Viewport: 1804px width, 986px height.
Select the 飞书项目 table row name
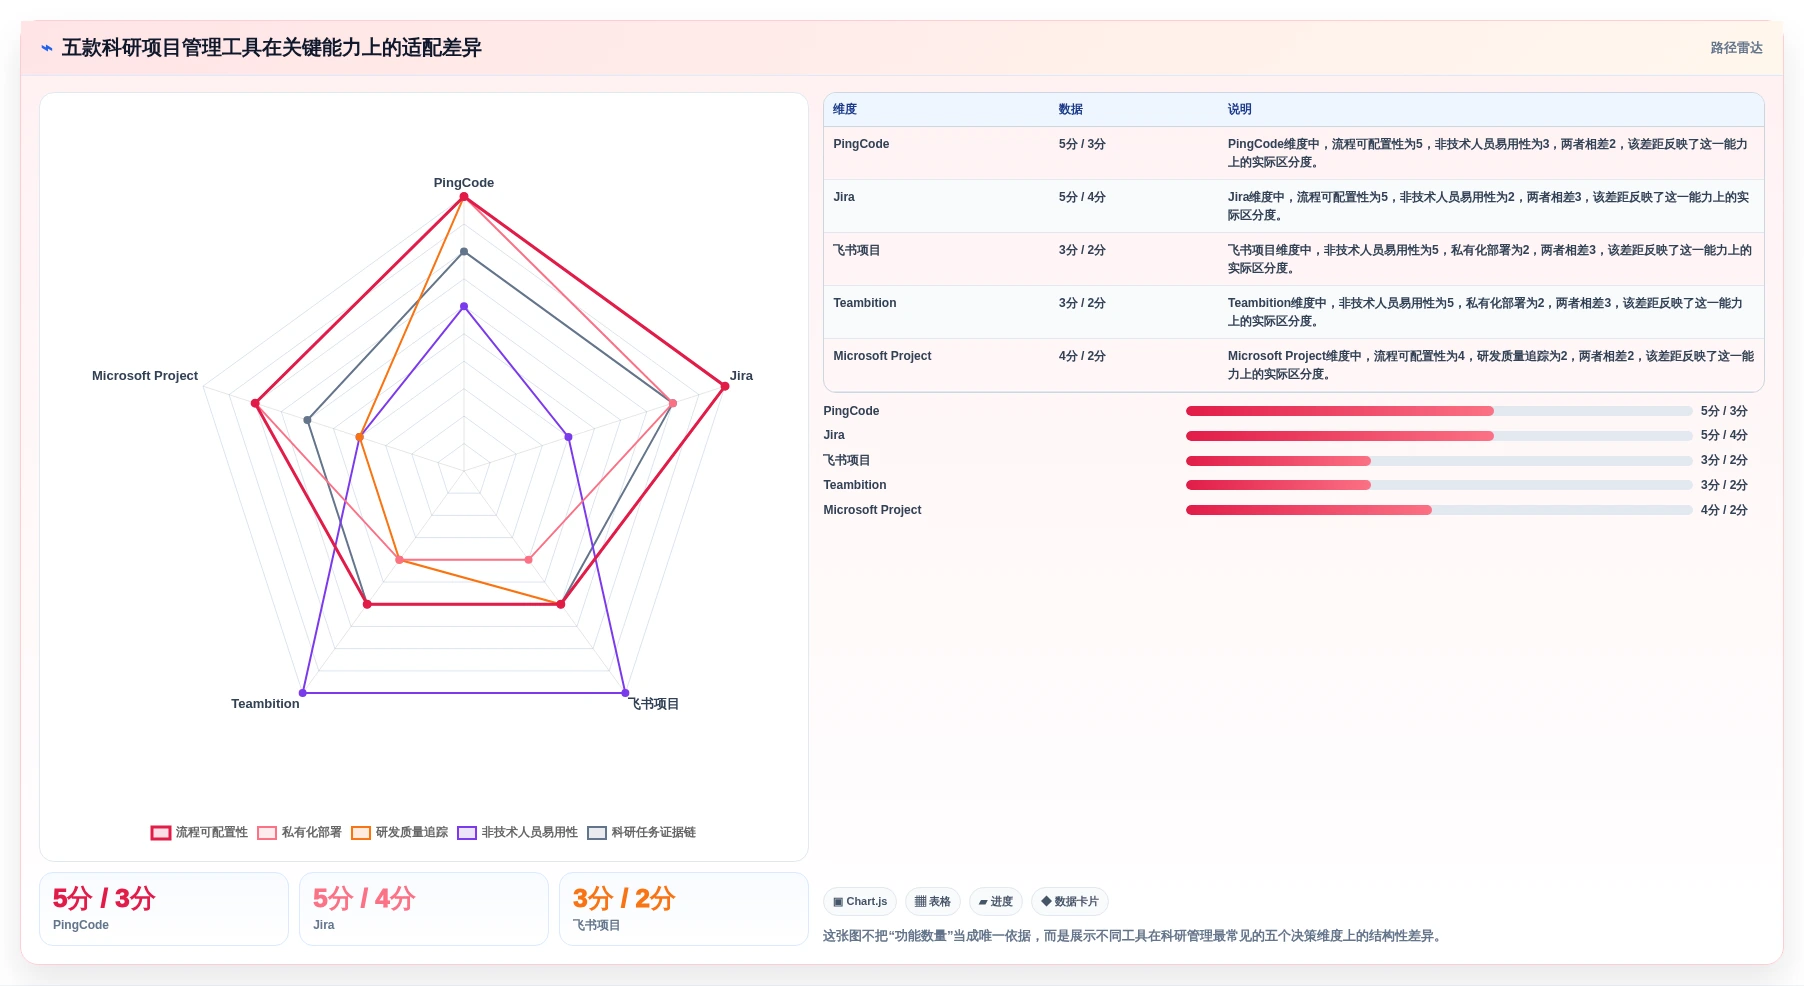[857, 250]
